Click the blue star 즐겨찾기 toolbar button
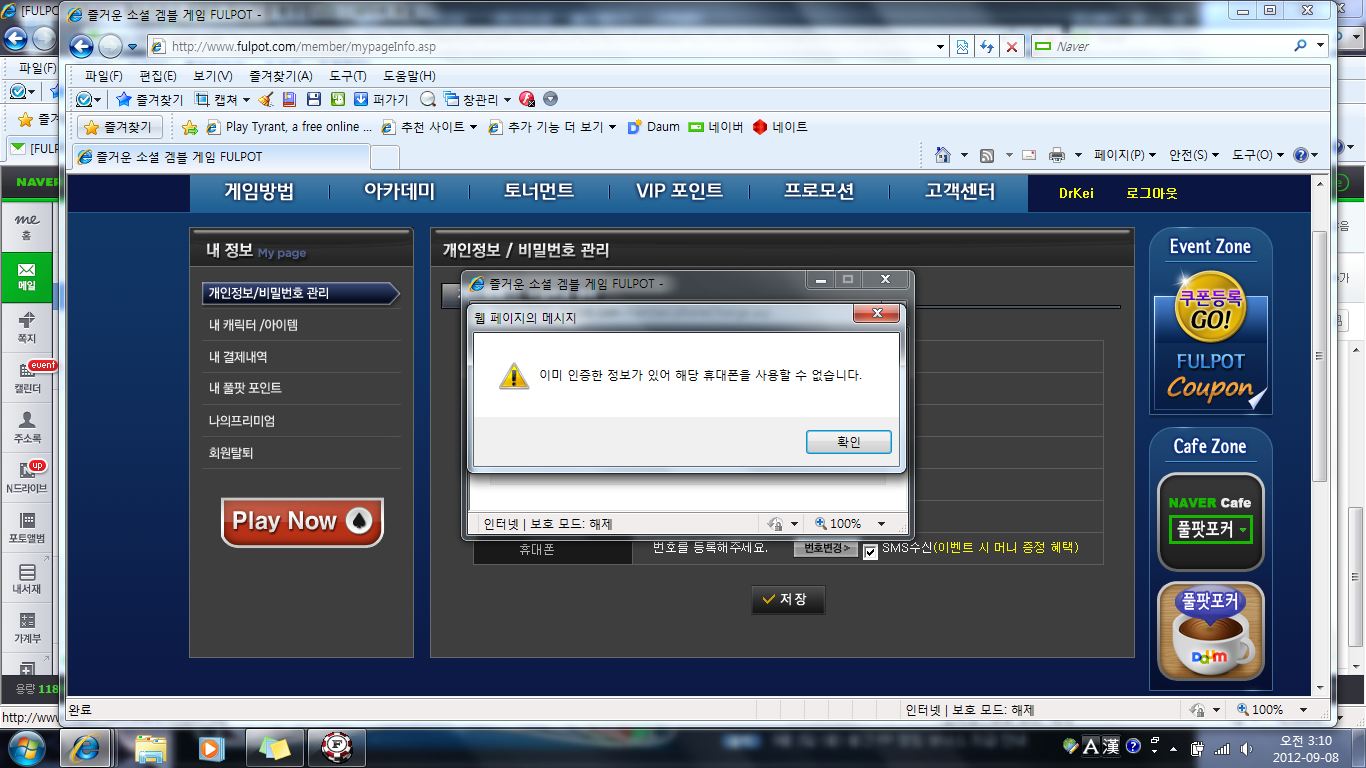This screenshot has height=768, width=1366. pyautogui.click(x=150, y=100)
